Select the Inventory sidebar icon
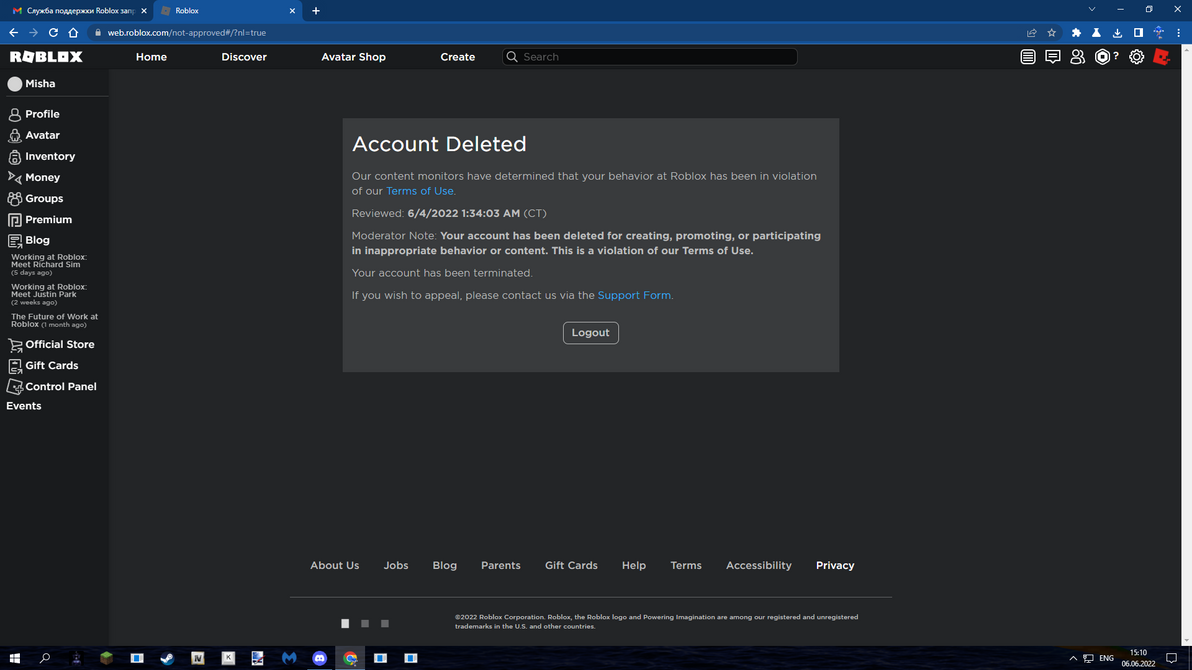 (x=14, y=156)
